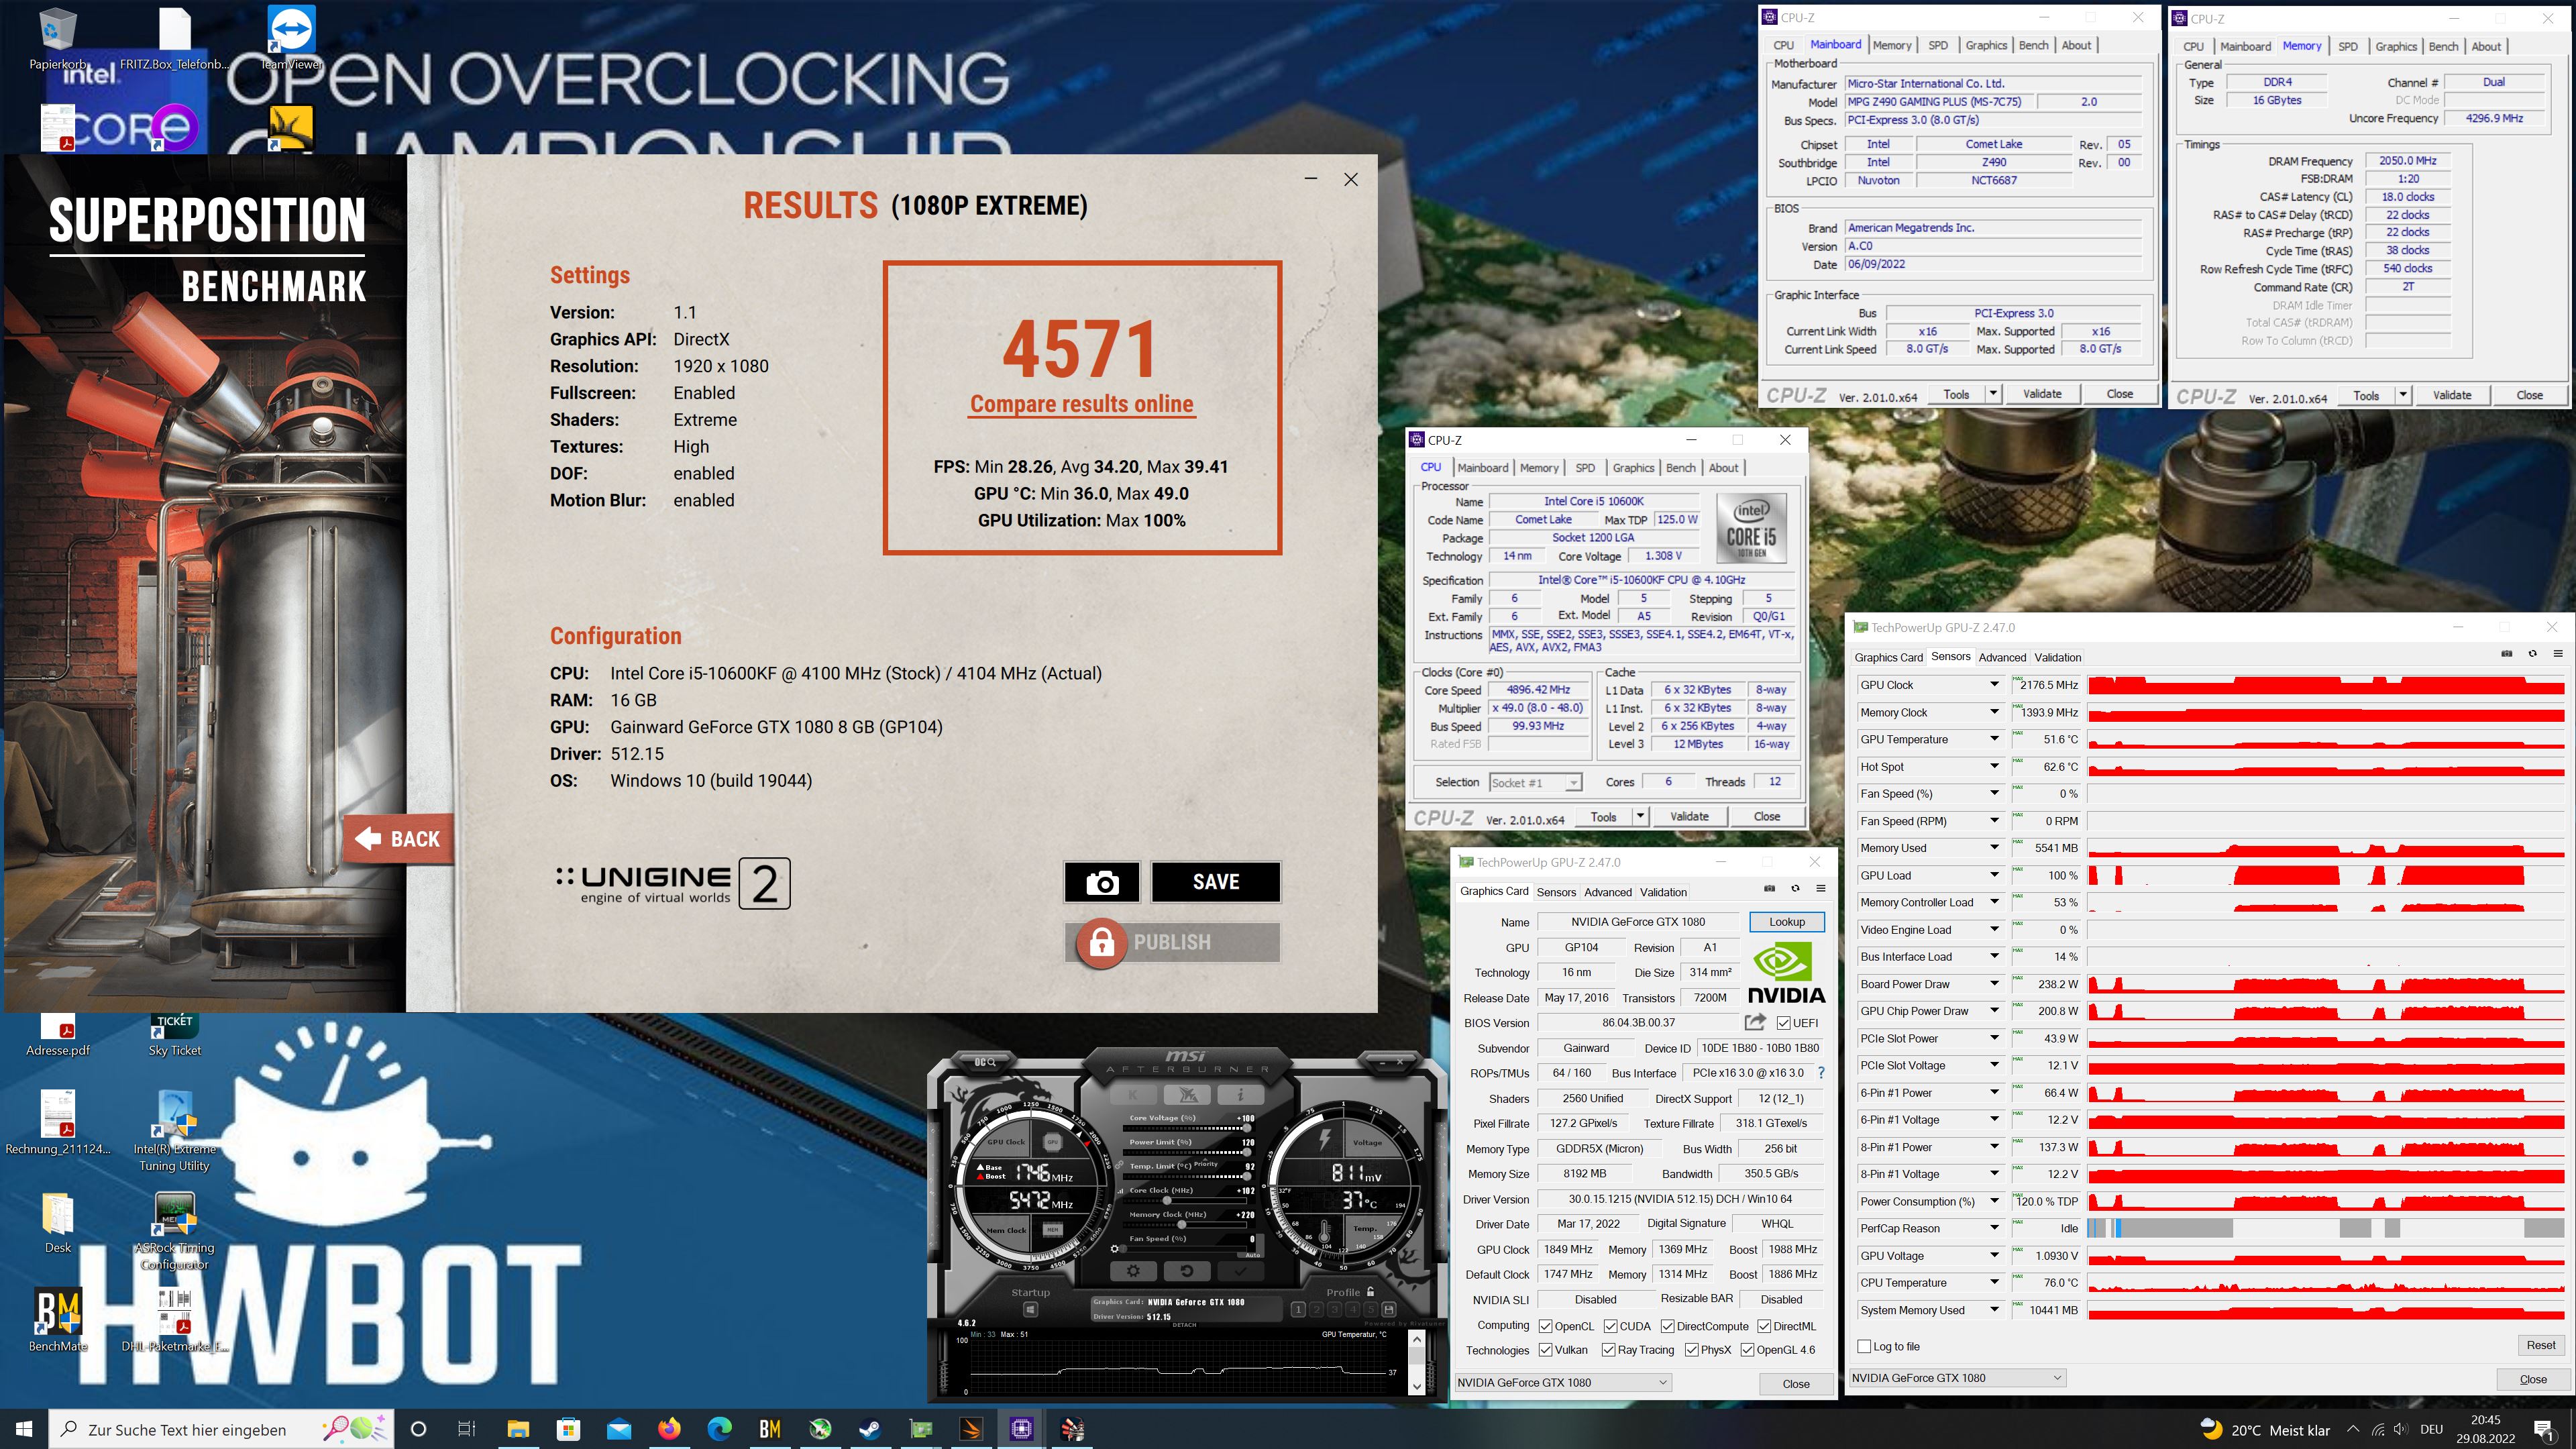Open TeamViewer desktop shortcut

[x=291, y=39]
